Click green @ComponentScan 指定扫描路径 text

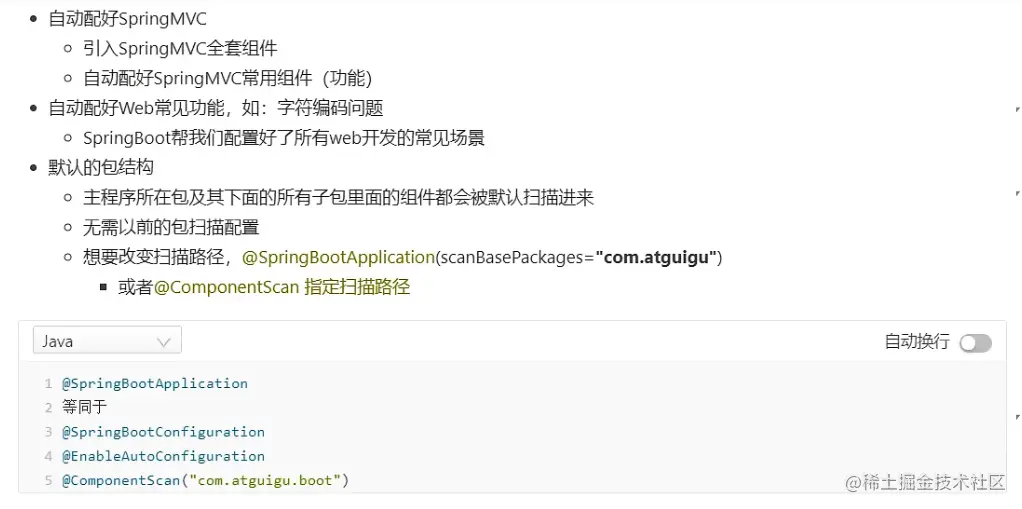coord(282,287)
